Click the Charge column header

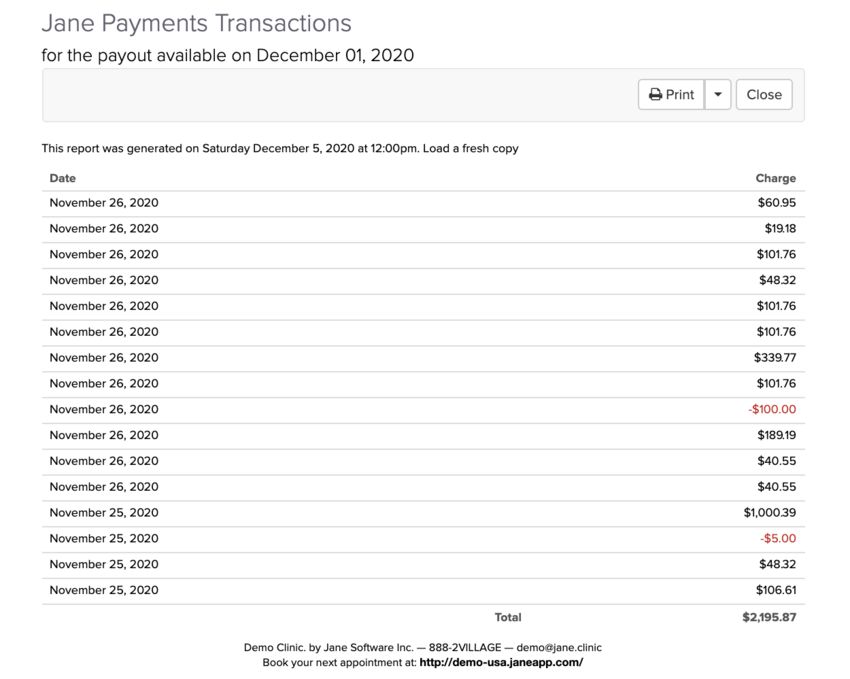click(775, 178)
